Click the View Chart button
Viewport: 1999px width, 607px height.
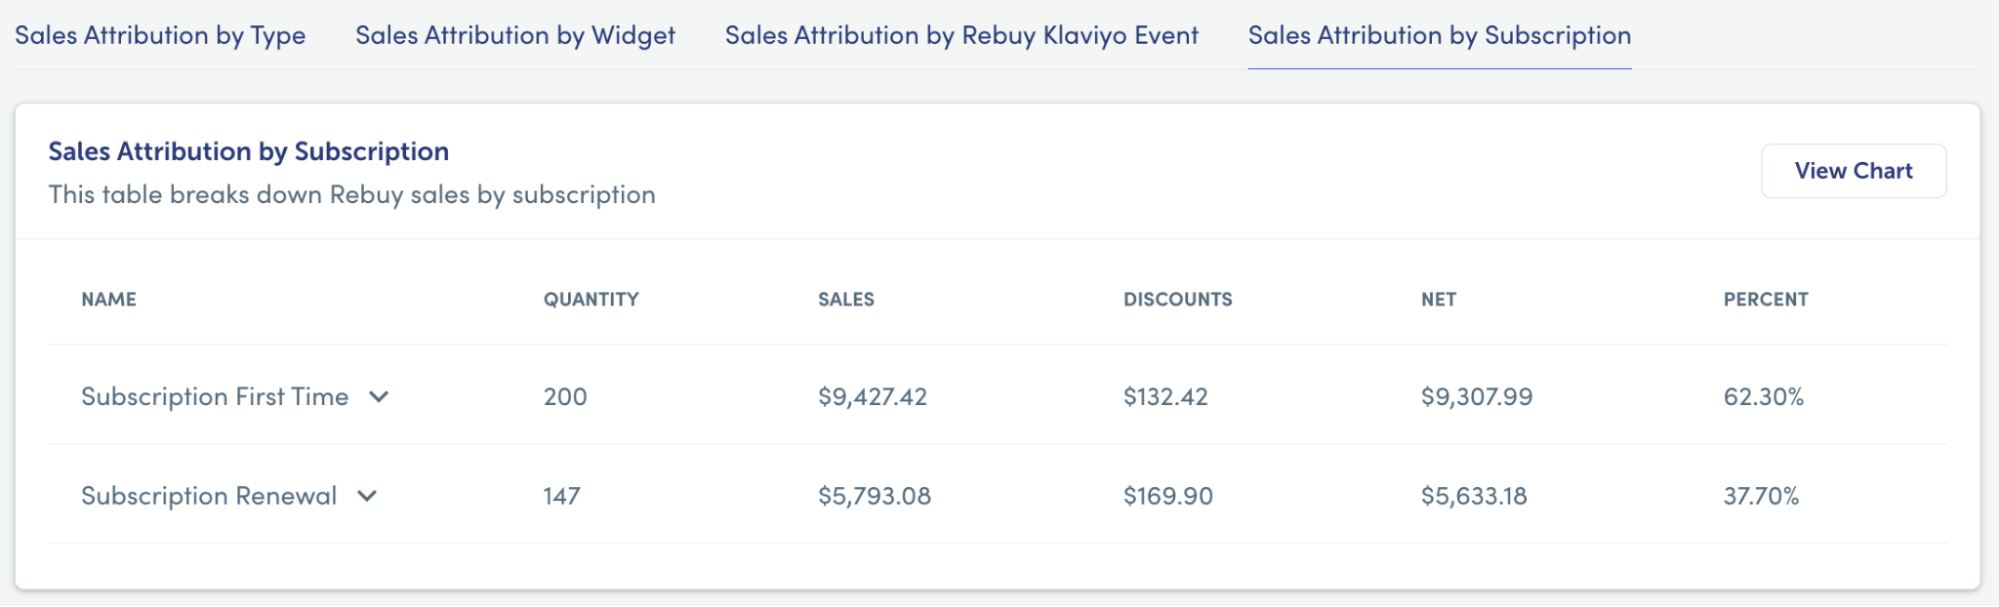(1853, 171)
